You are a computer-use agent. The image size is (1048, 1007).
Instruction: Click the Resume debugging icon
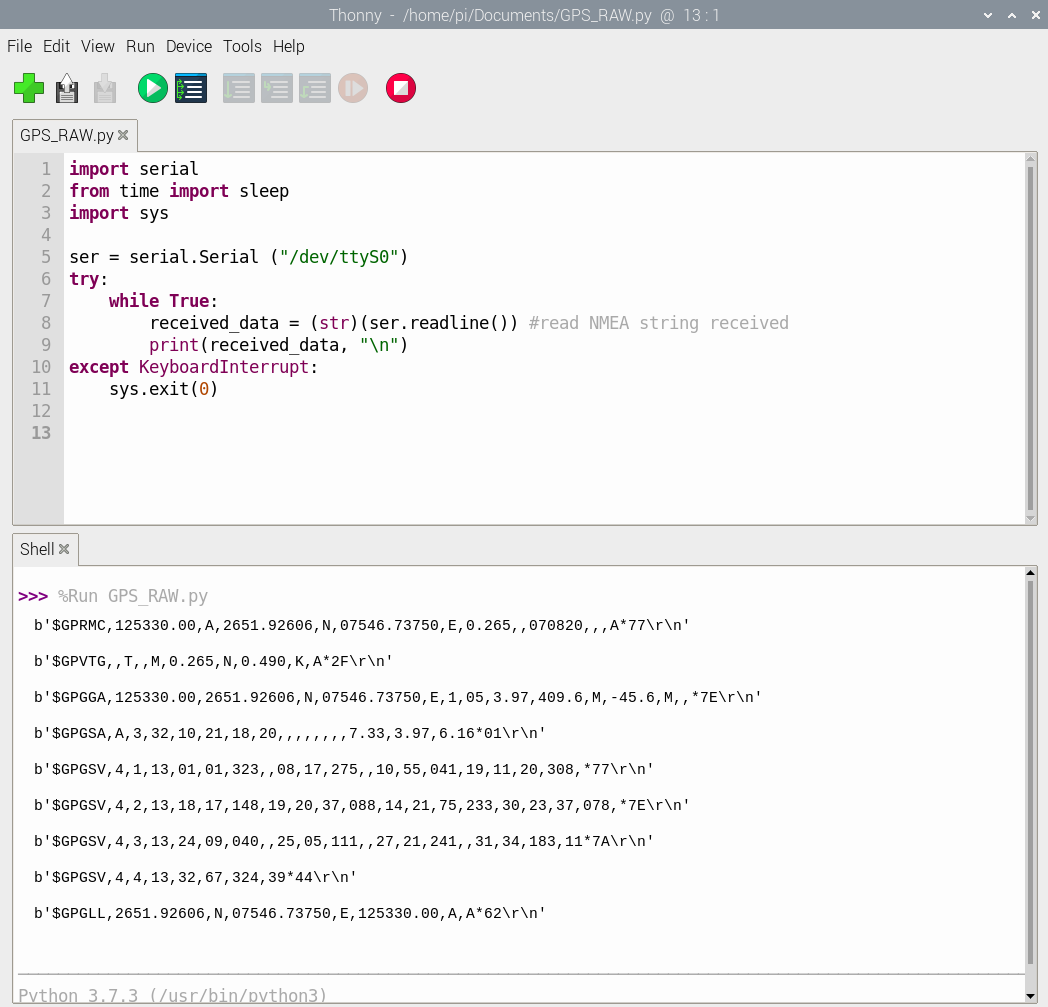[x=352, y=88]
